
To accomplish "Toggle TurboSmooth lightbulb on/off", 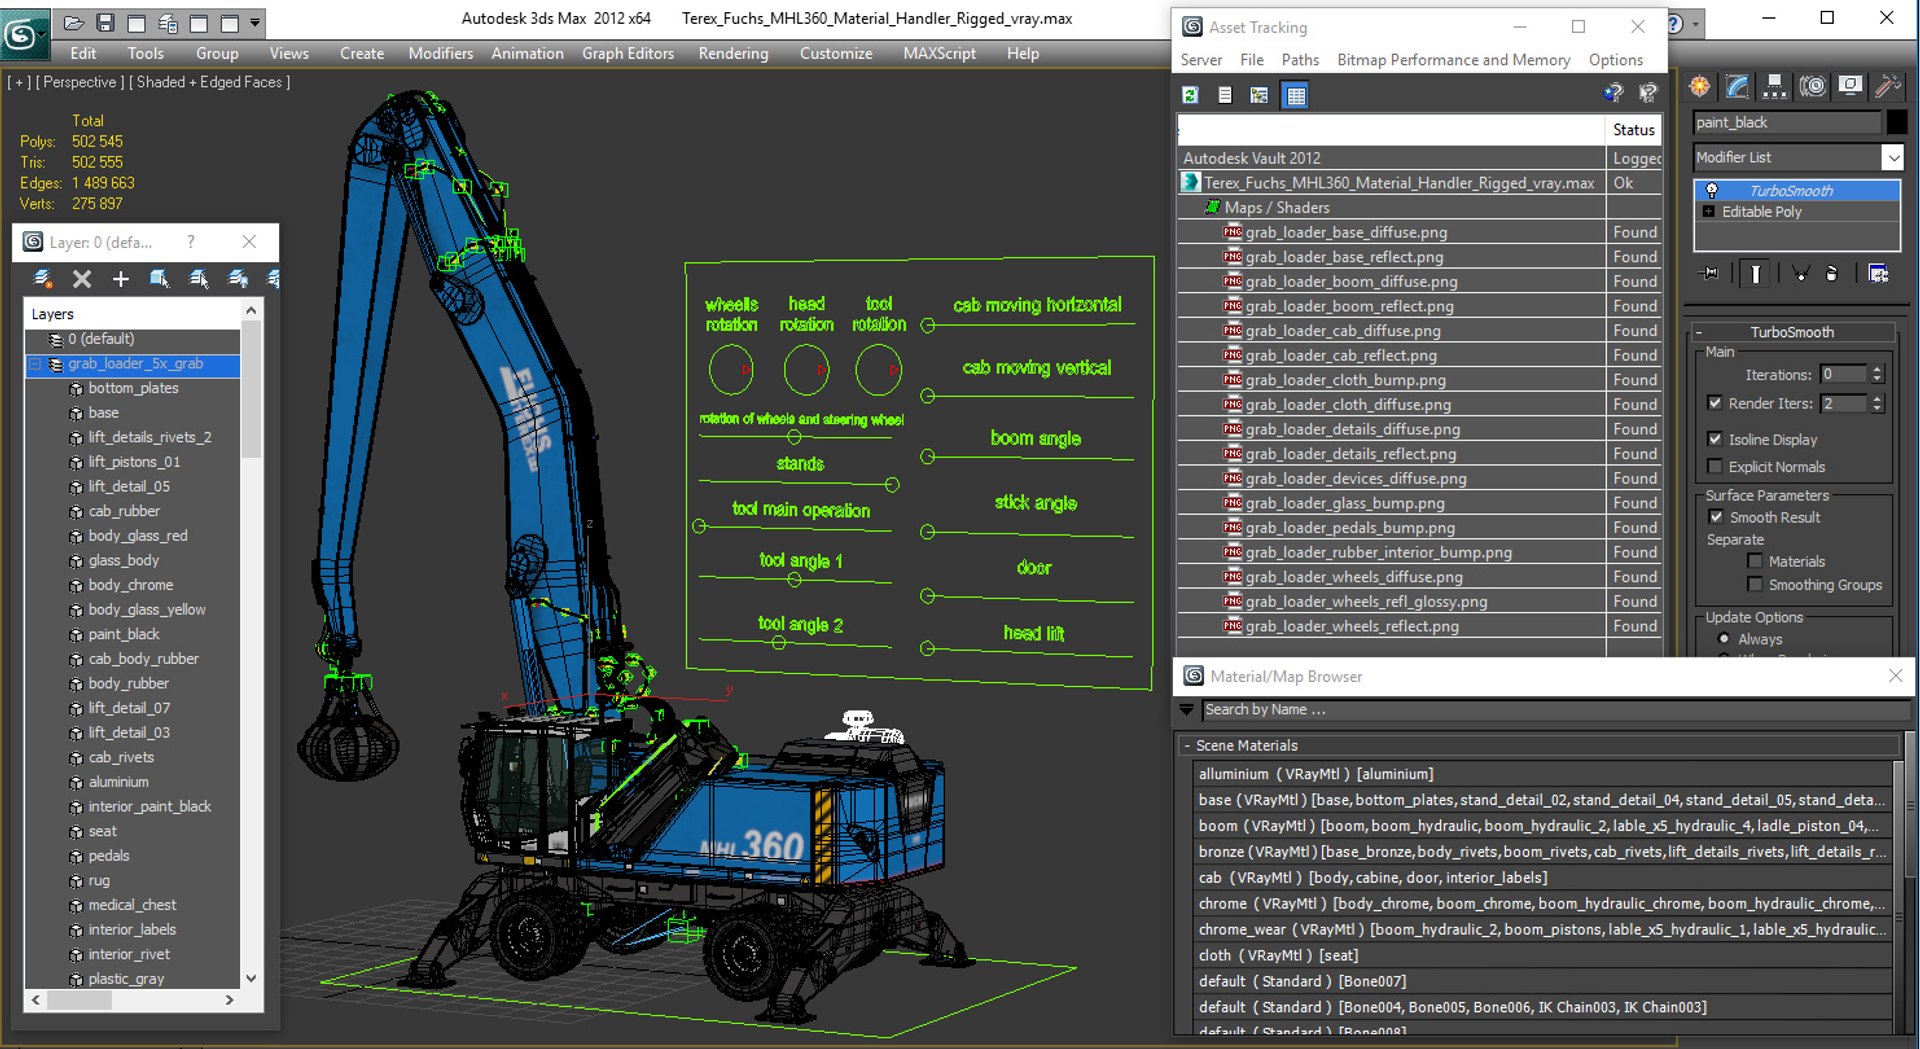I will [x=1711, y=190].
